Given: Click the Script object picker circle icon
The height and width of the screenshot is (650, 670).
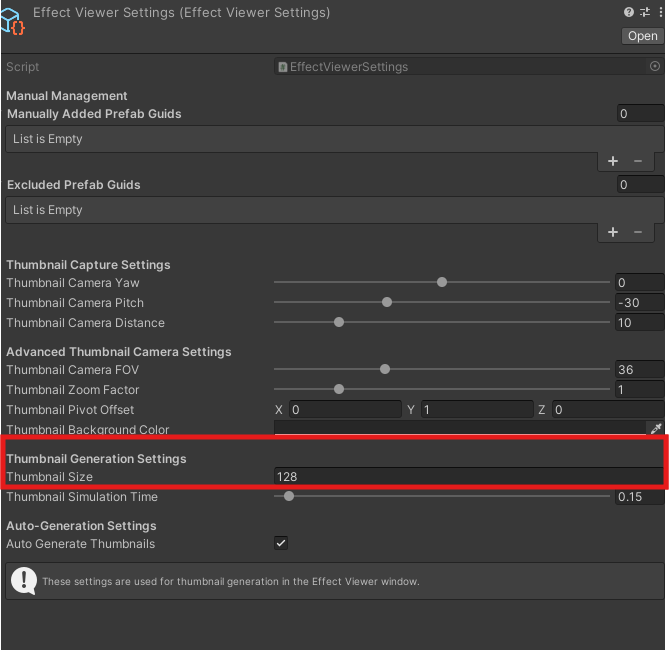Looking at the screenshot, I should pos(655,67).
